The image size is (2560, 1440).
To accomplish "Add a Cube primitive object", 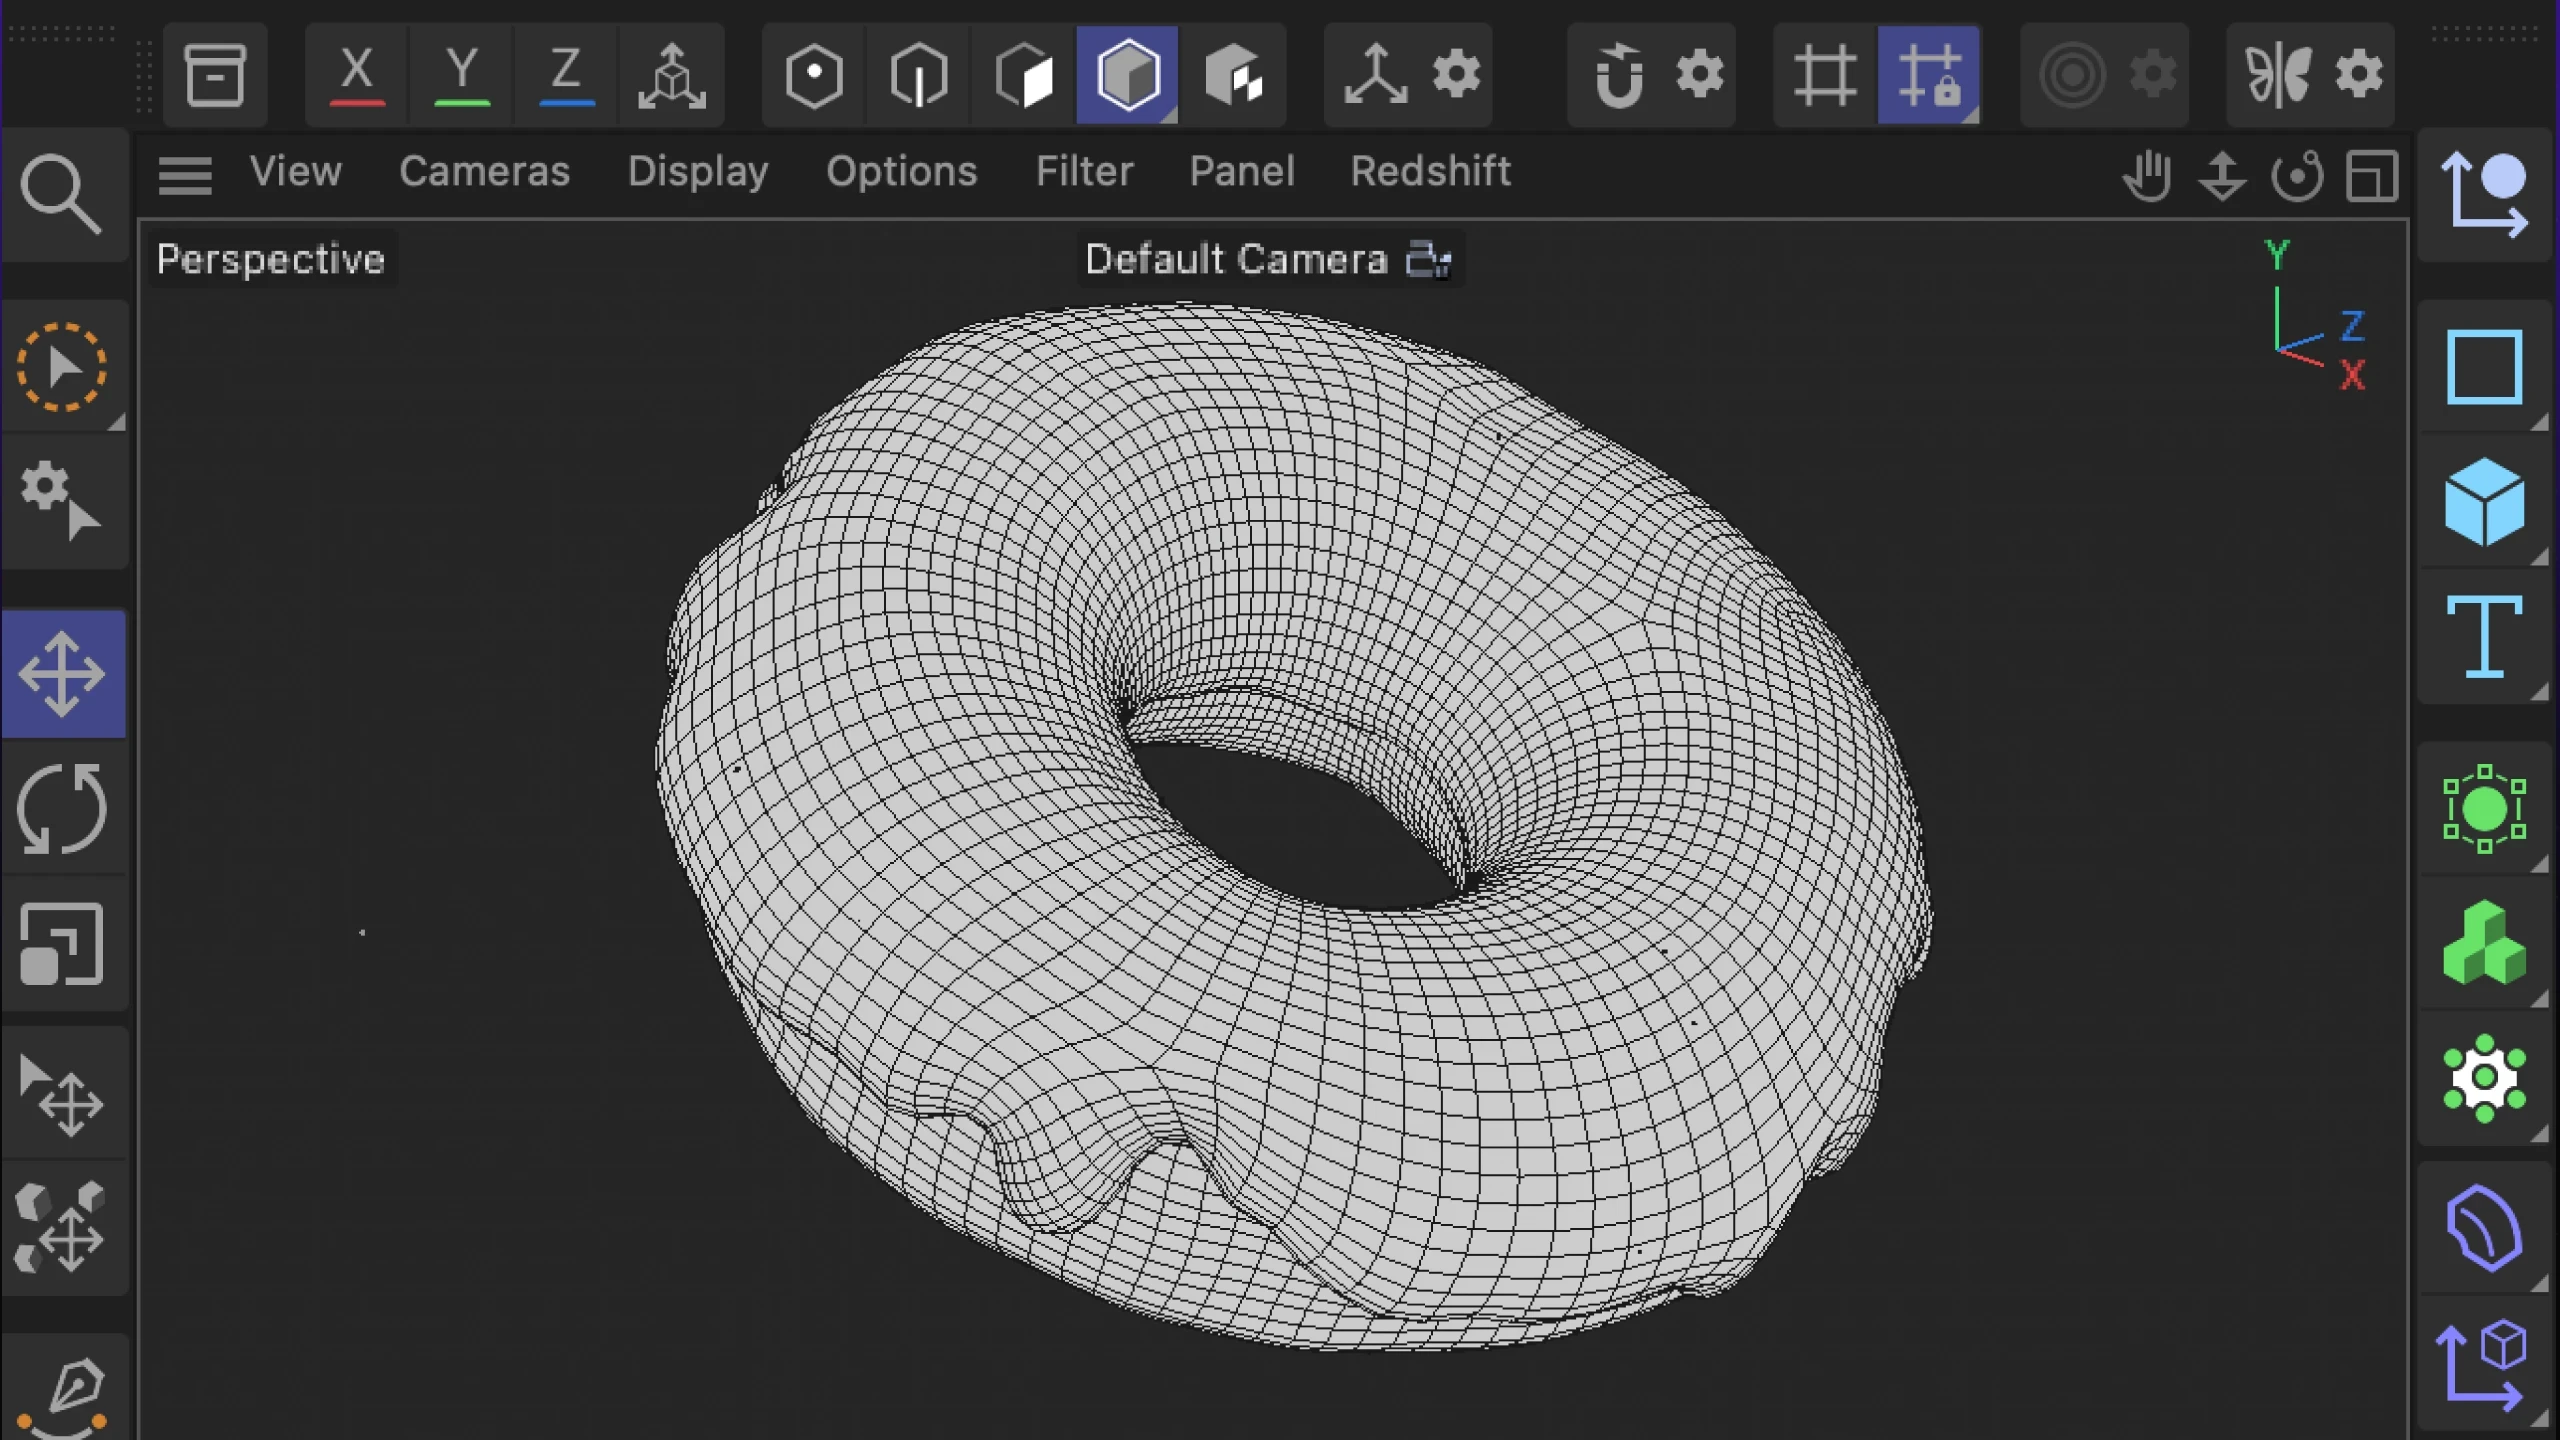I will [2484, 502].
